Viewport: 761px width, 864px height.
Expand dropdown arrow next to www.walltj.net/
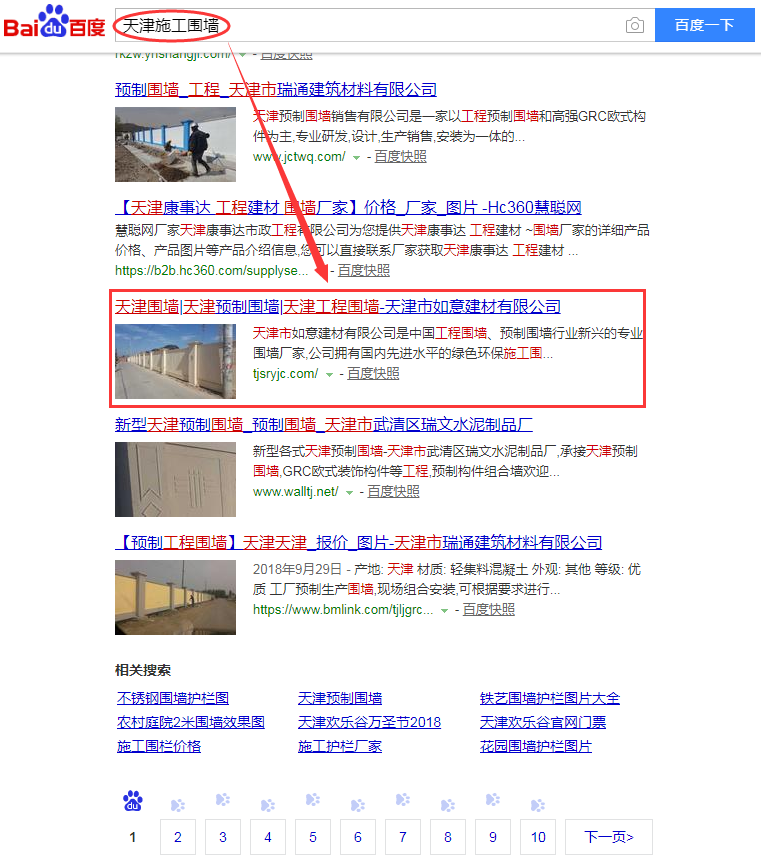(349, 493)
